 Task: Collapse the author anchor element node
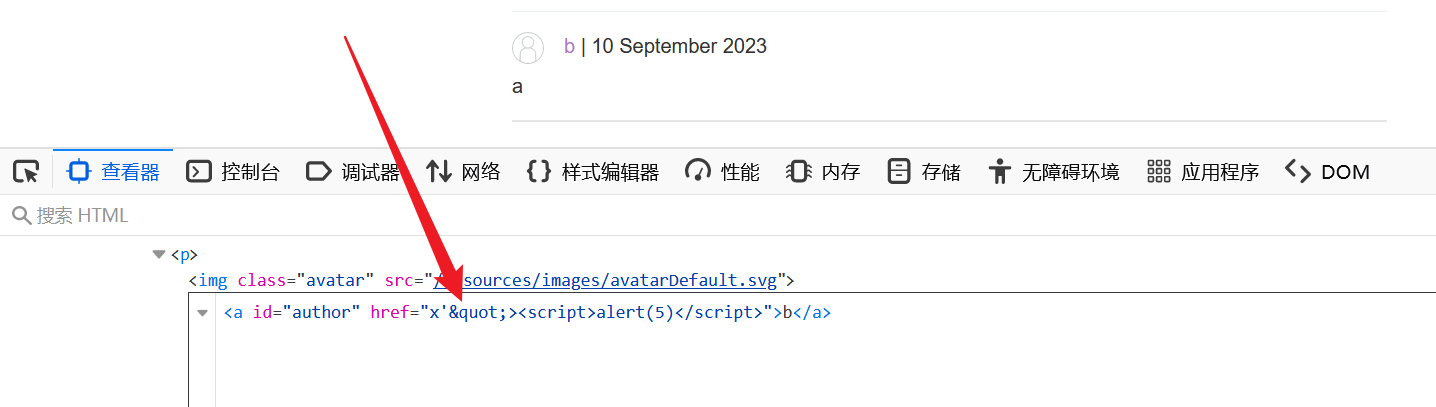(x=203, y=313)
